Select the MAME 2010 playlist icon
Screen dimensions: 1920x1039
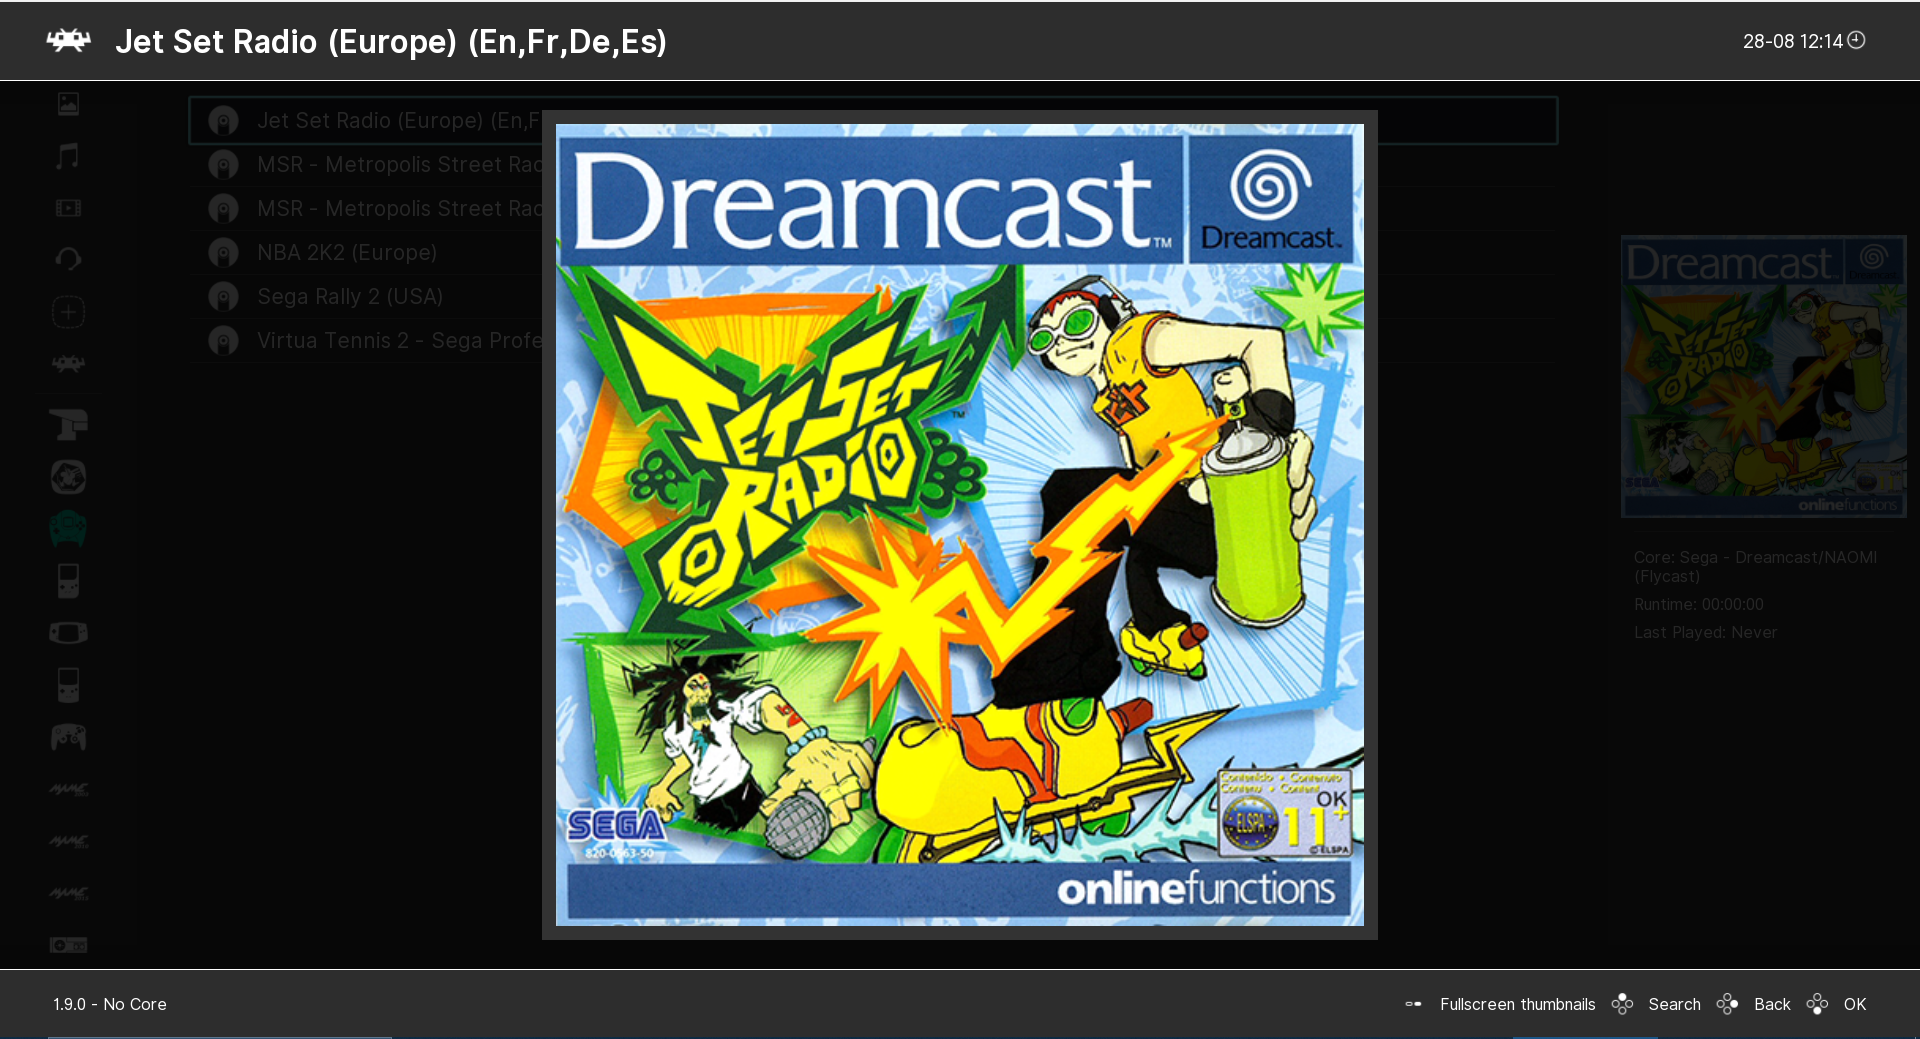point(68,841)
